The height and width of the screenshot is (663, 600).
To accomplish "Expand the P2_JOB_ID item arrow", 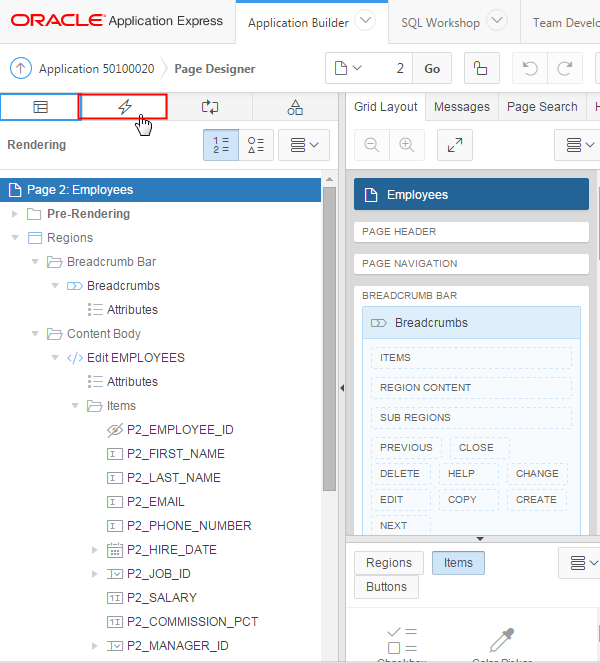I will tap(95, 574).
